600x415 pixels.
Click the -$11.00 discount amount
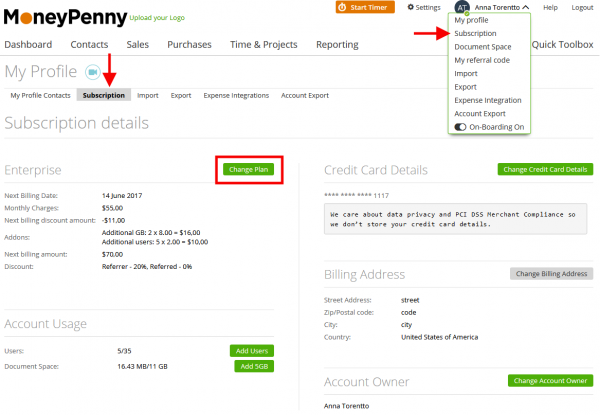click(114, 220)
